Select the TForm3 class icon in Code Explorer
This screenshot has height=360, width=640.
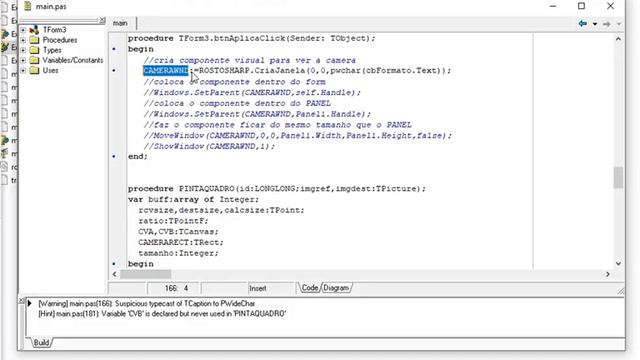[x=35, y=30]
